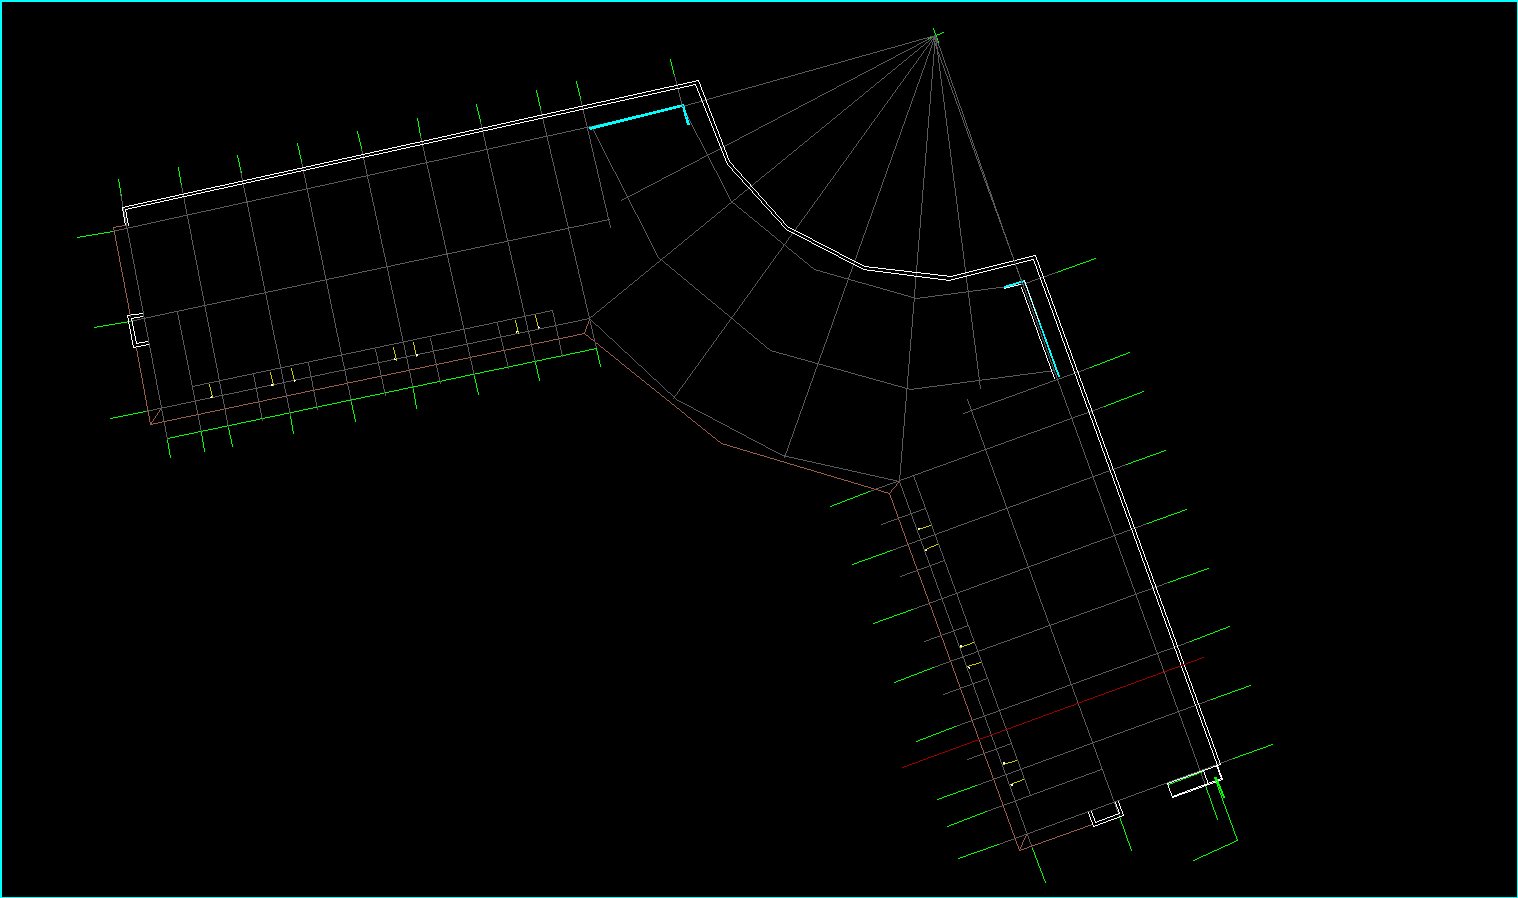Viewport: 1518px width, 898px height.
Task: Select the long cyan line in upper wing
Action: pos(636,116)
